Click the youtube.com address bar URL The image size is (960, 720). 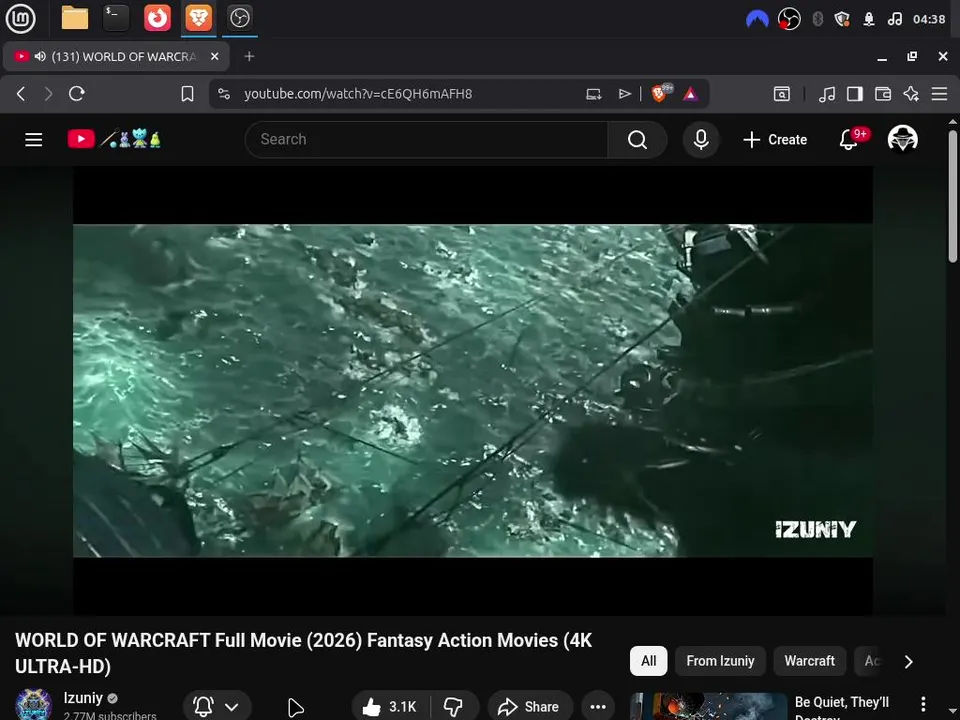tap(358, 94)
